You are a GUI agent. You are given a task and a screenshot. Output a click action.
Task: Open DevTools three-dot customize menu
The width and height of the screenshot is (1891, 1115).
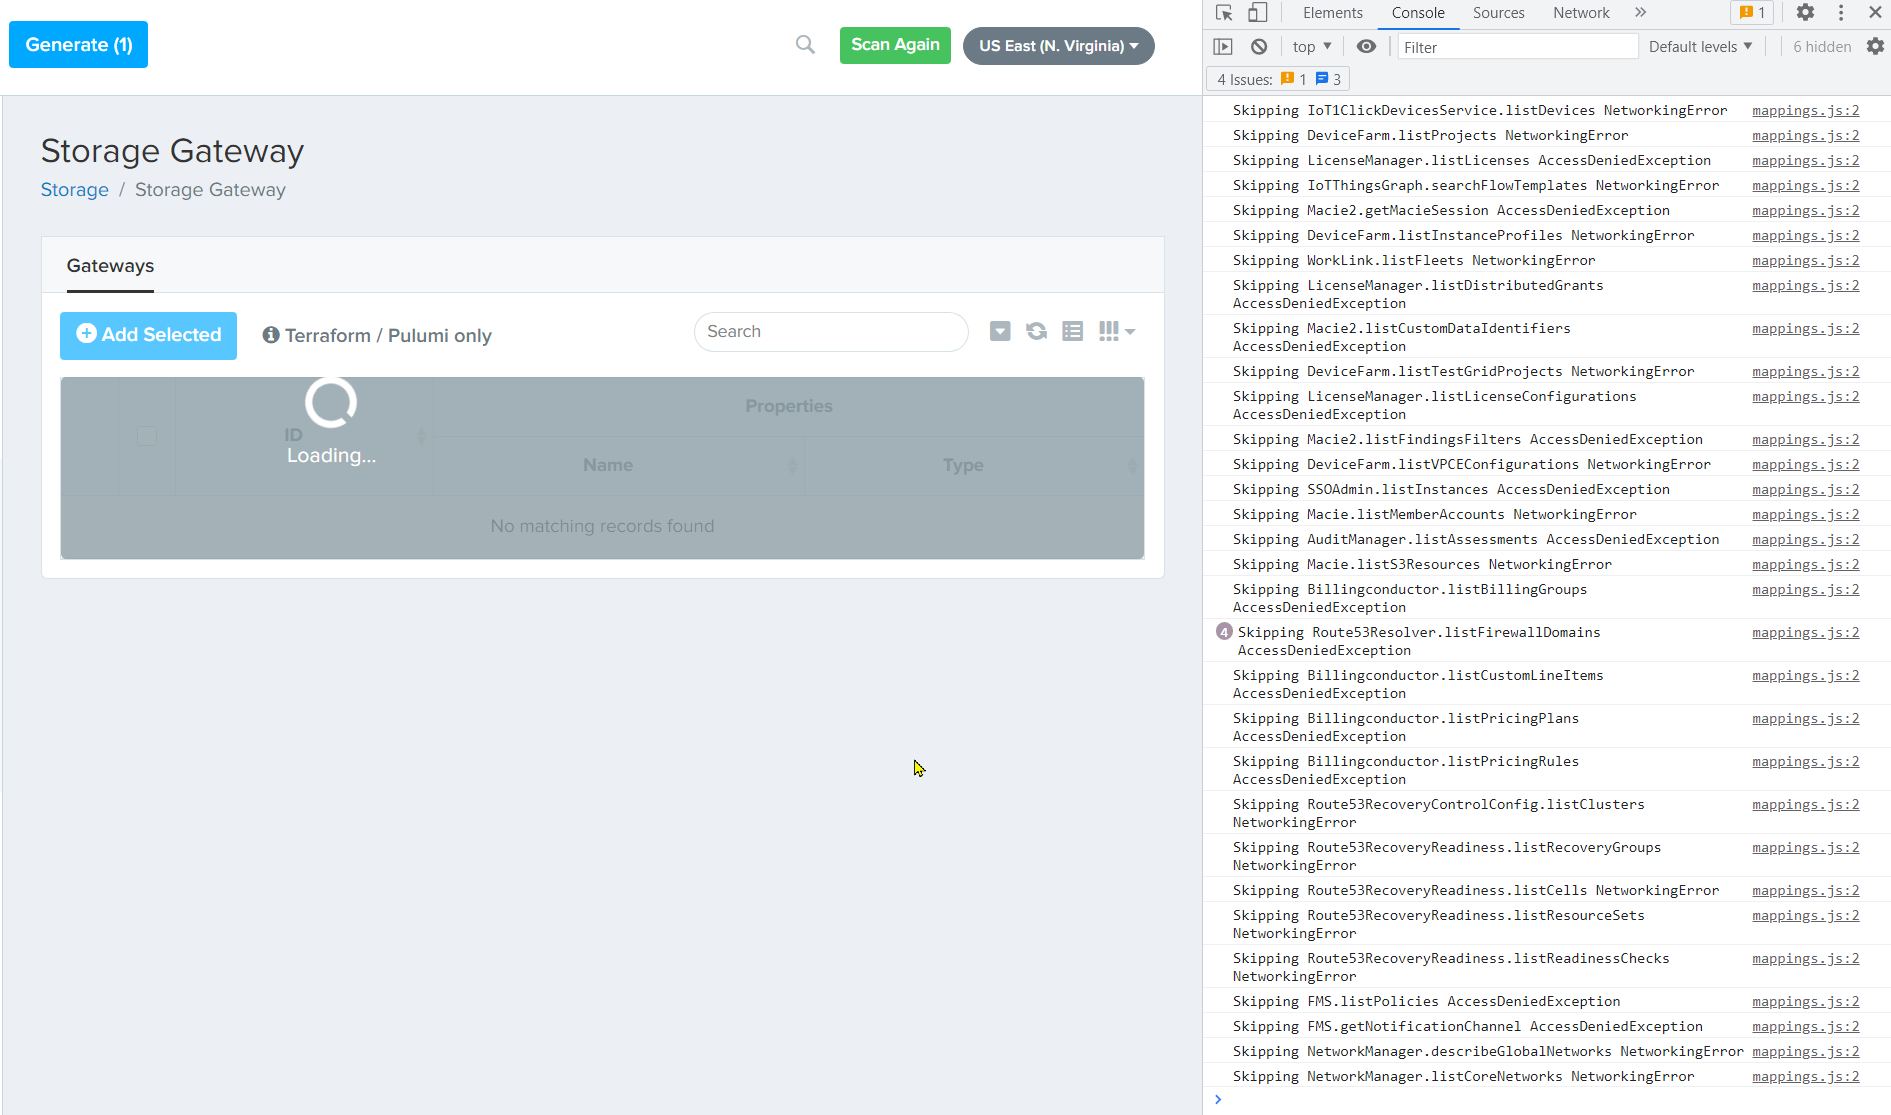[x=1841, y=13]
